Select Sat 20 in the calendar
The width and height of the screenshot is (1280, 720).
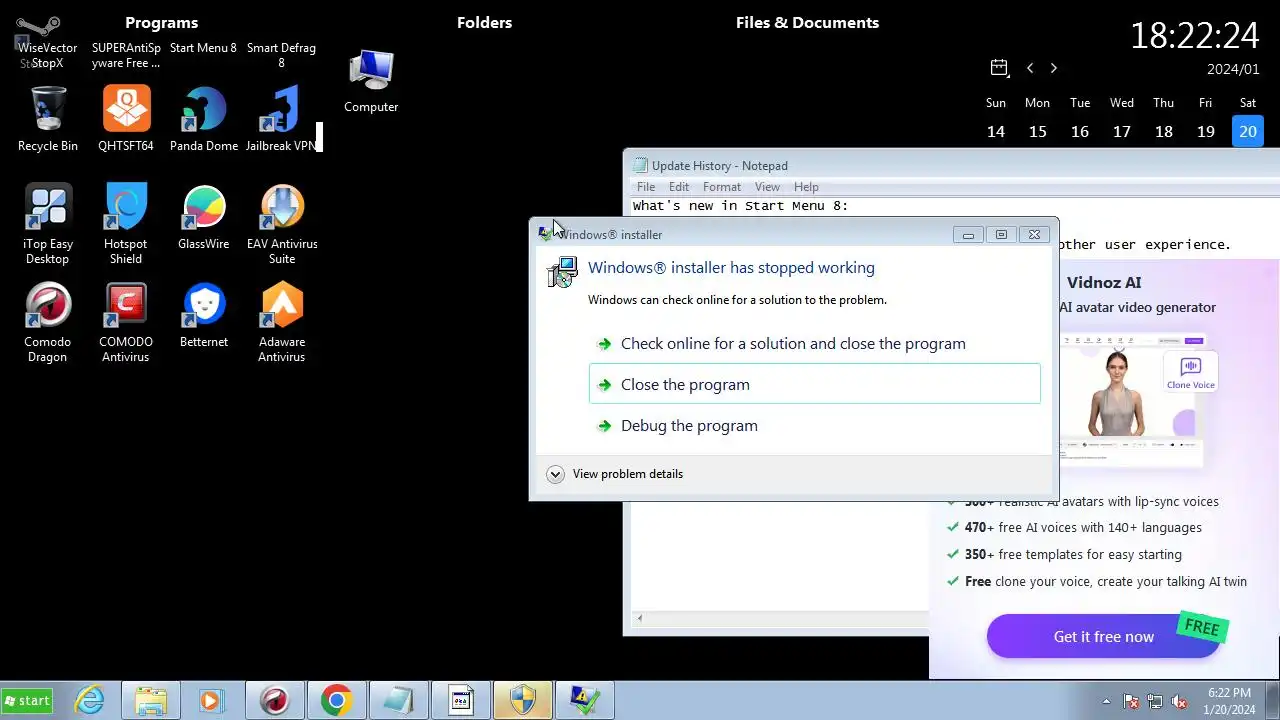click(x=1248, y=131)
